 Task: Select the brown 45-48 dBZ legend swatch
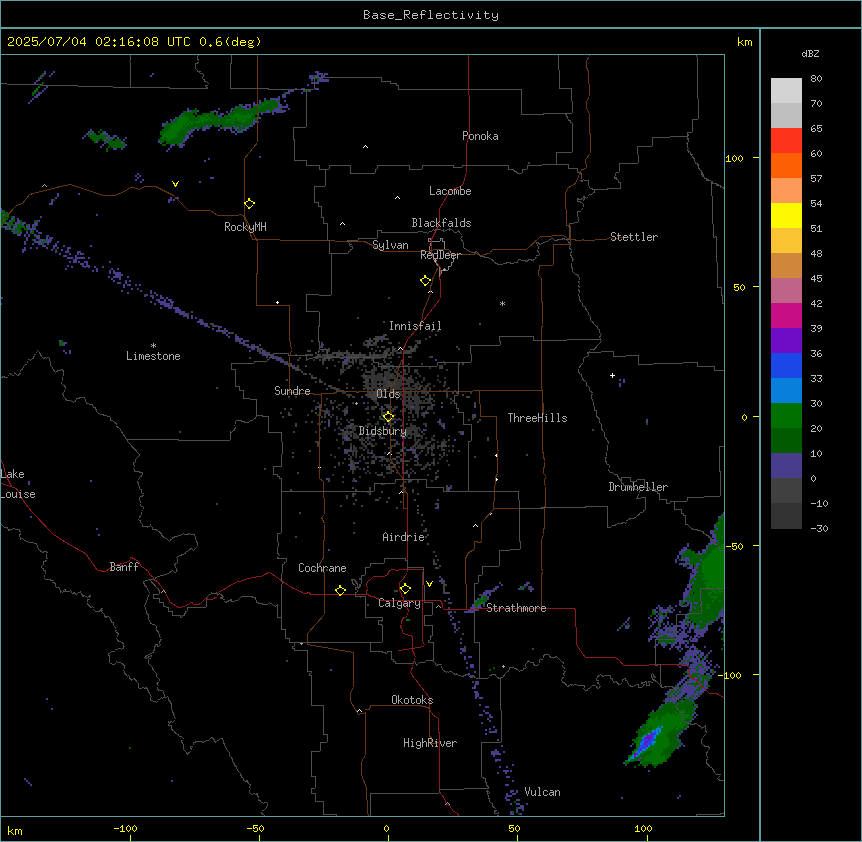coord(786,265)
